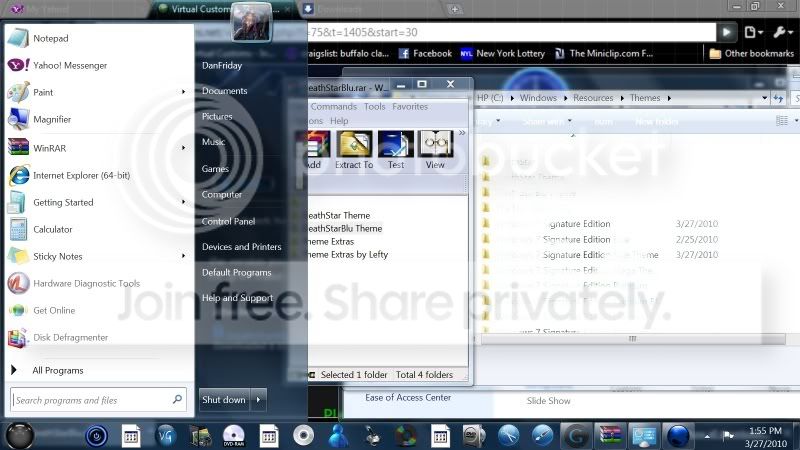800x450 pixels.
Task: Open Calculator from the Start menu
Action: [x=97, y=229]
